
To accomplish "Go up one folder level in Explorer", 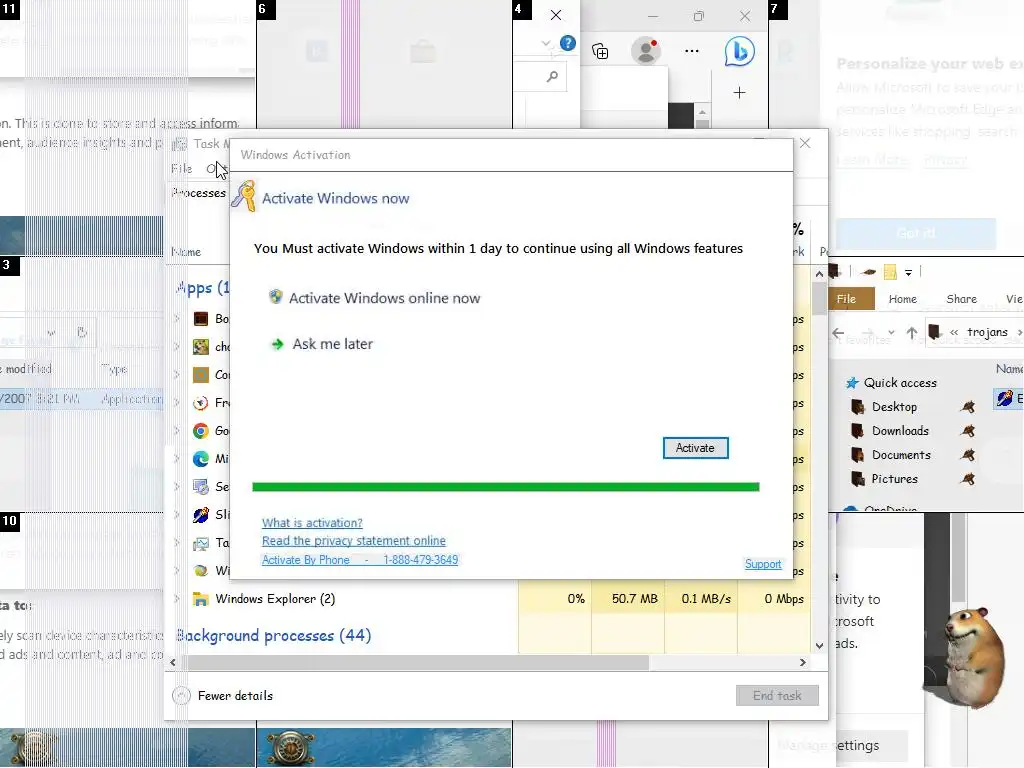I will 912,333.
